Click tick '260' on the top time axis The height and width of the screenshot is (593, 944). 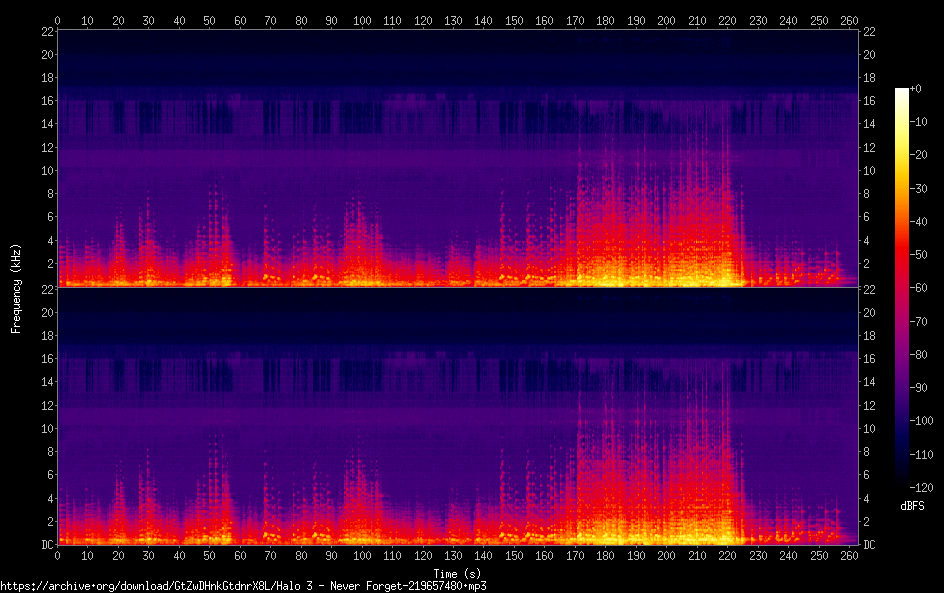pos(849,20)
